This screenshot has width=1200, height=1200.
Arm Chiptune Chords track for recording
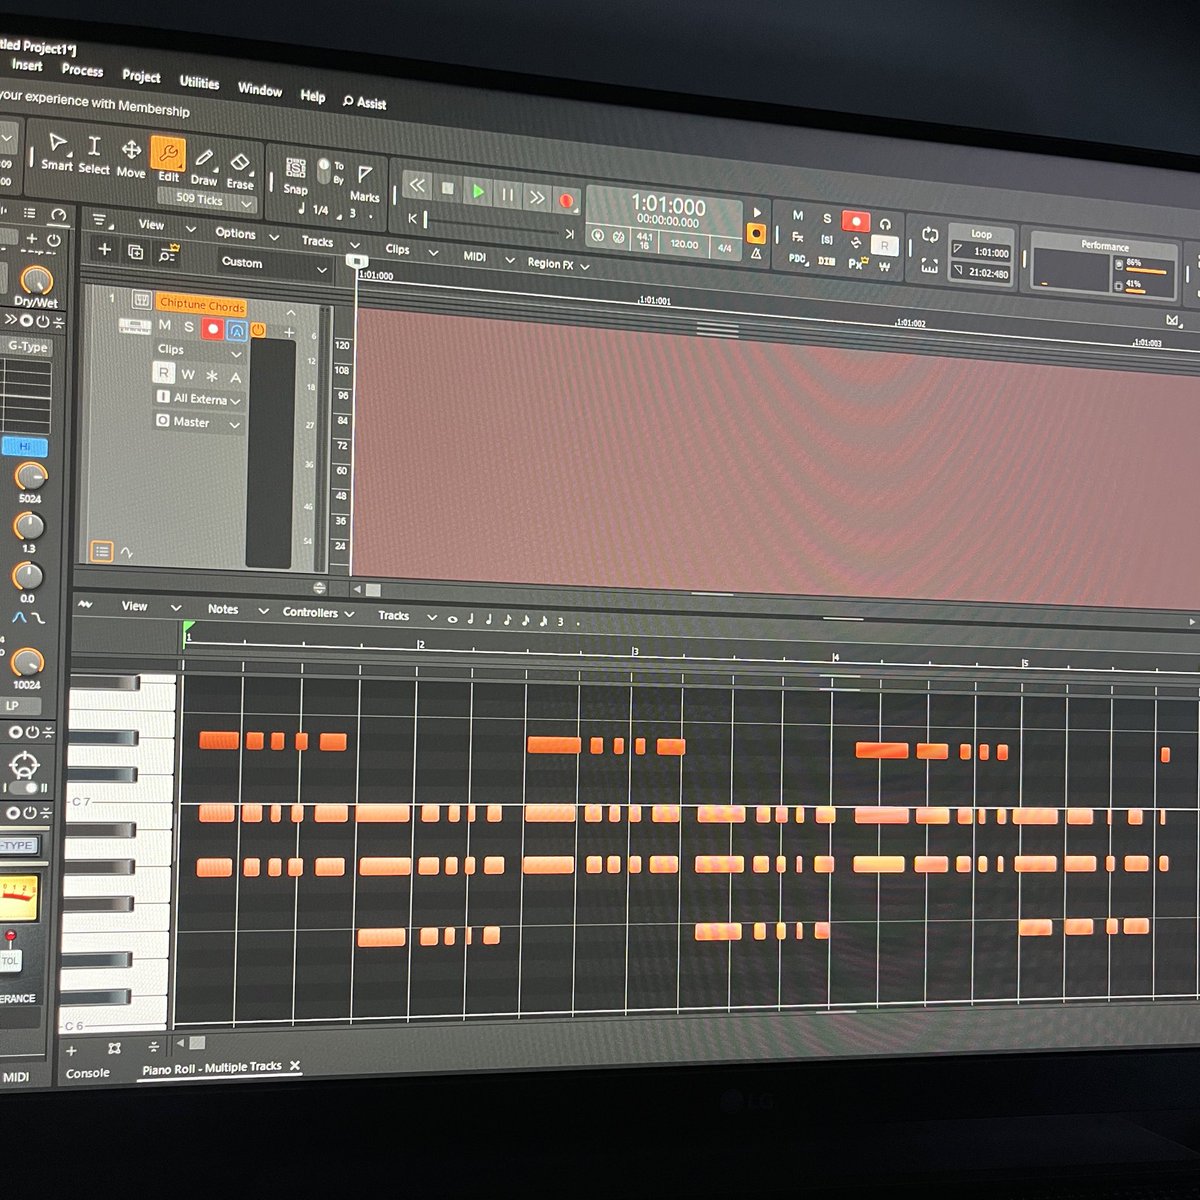(212, 328)
